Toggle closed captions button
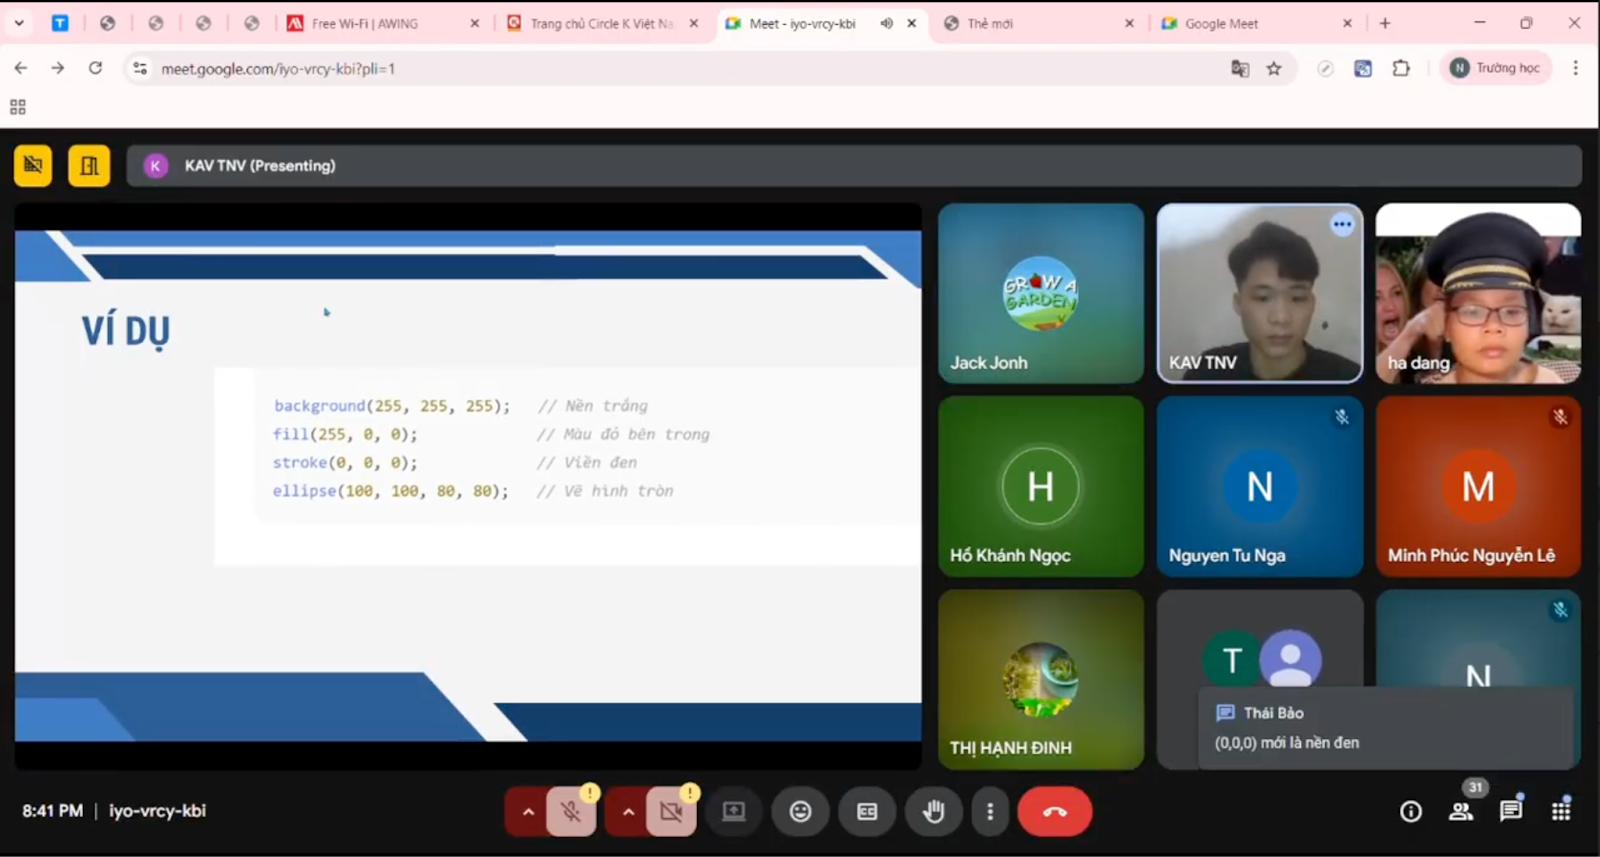This screenshot has width=1600, height=857. (867, 811)
